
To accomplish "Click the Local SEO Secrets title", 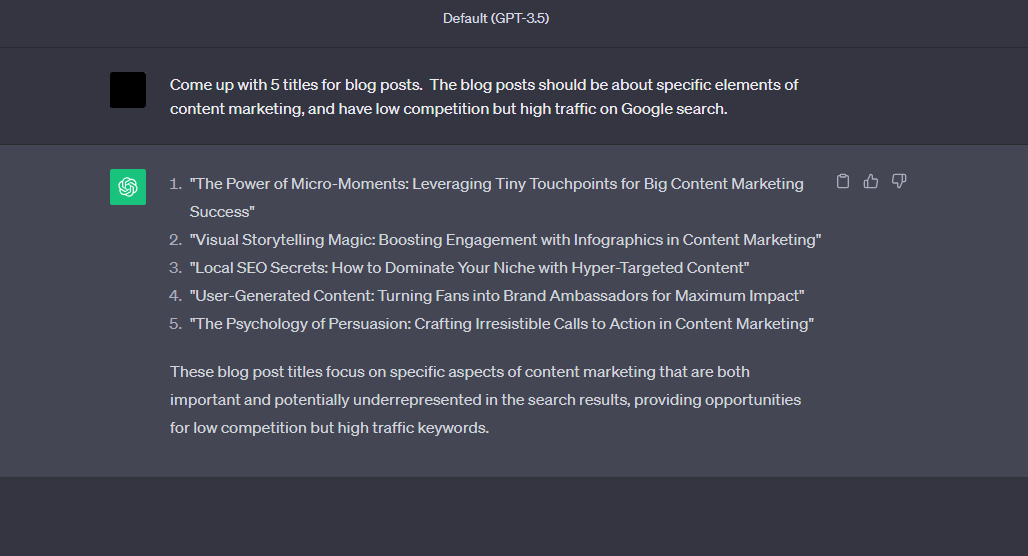I will (469, 268).
